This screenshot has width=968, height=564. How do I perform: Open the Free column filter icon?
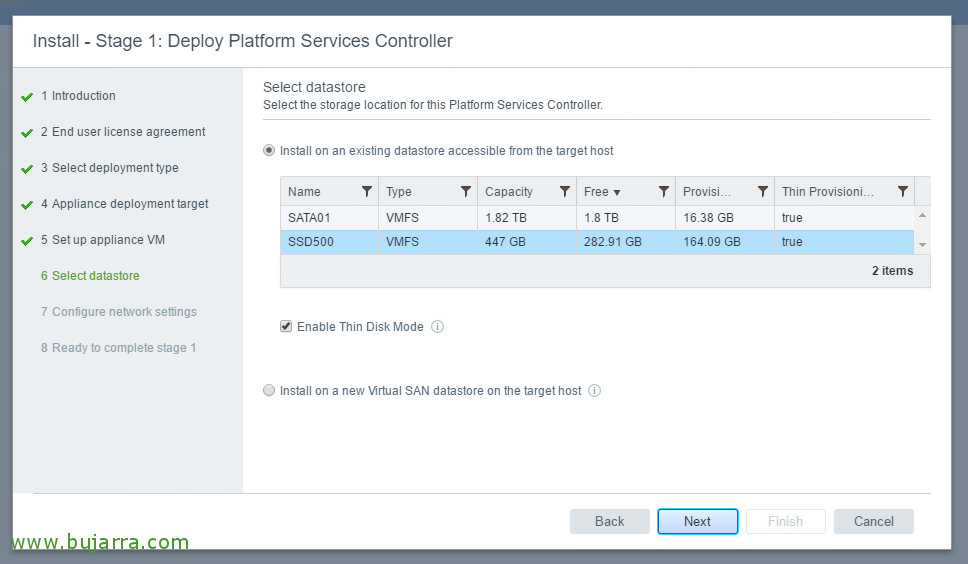tap(664, 192)
